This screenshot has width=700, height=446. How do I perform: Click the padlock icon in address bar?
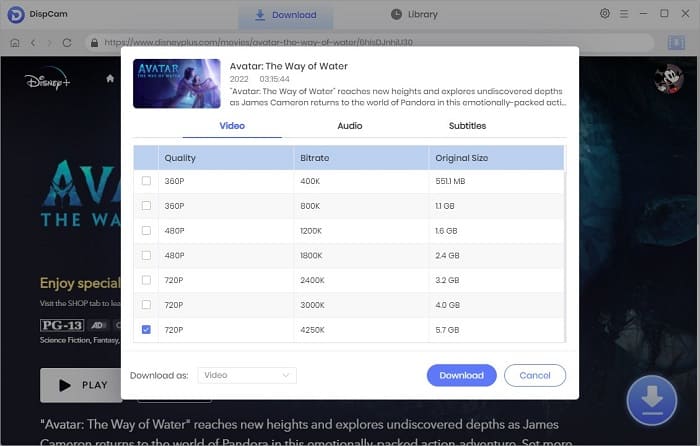point(94,43)
